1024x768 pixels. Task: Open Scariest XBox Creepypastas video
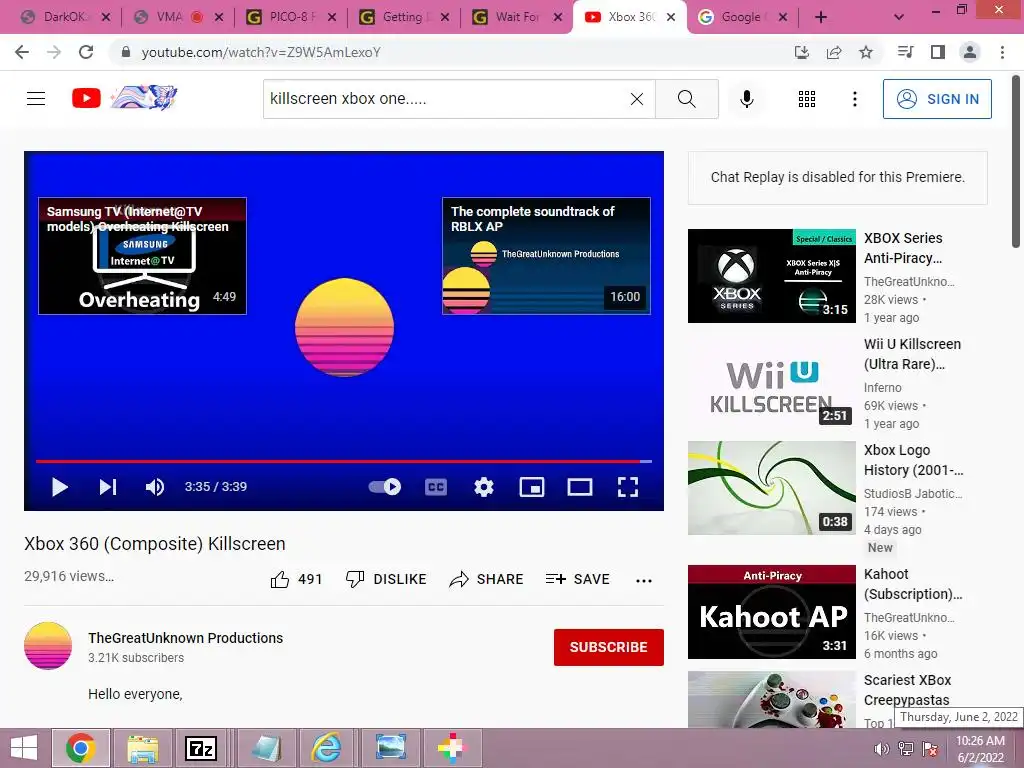(908, 690)
